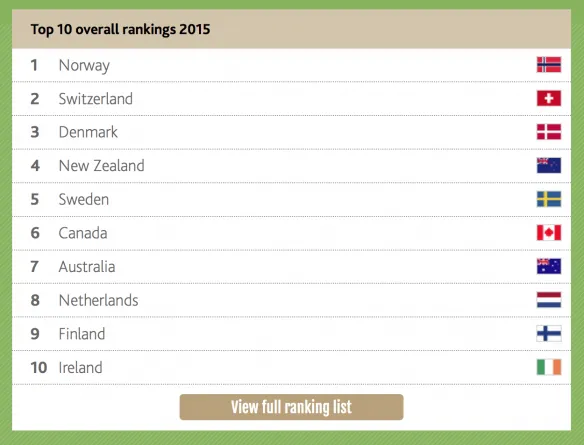Click the Netherlands country name
Image resolution: width=584 pixels, height=445 pixels.
pos(98,300)
